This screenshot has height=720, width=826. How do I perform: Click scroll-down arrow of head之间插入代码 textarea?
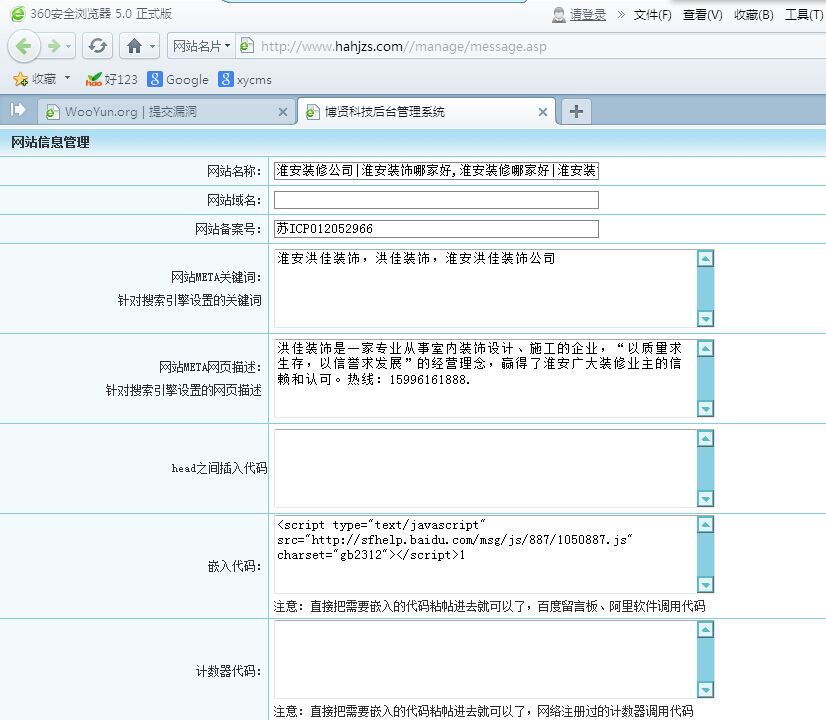pos(705,498)
